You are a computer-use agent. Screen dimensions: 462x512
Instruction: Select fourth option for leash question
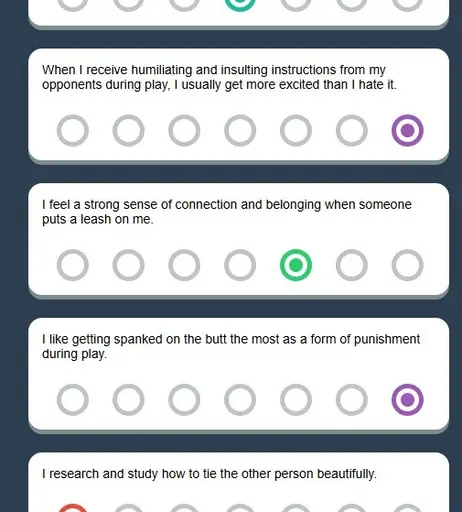tap(240, 265)
